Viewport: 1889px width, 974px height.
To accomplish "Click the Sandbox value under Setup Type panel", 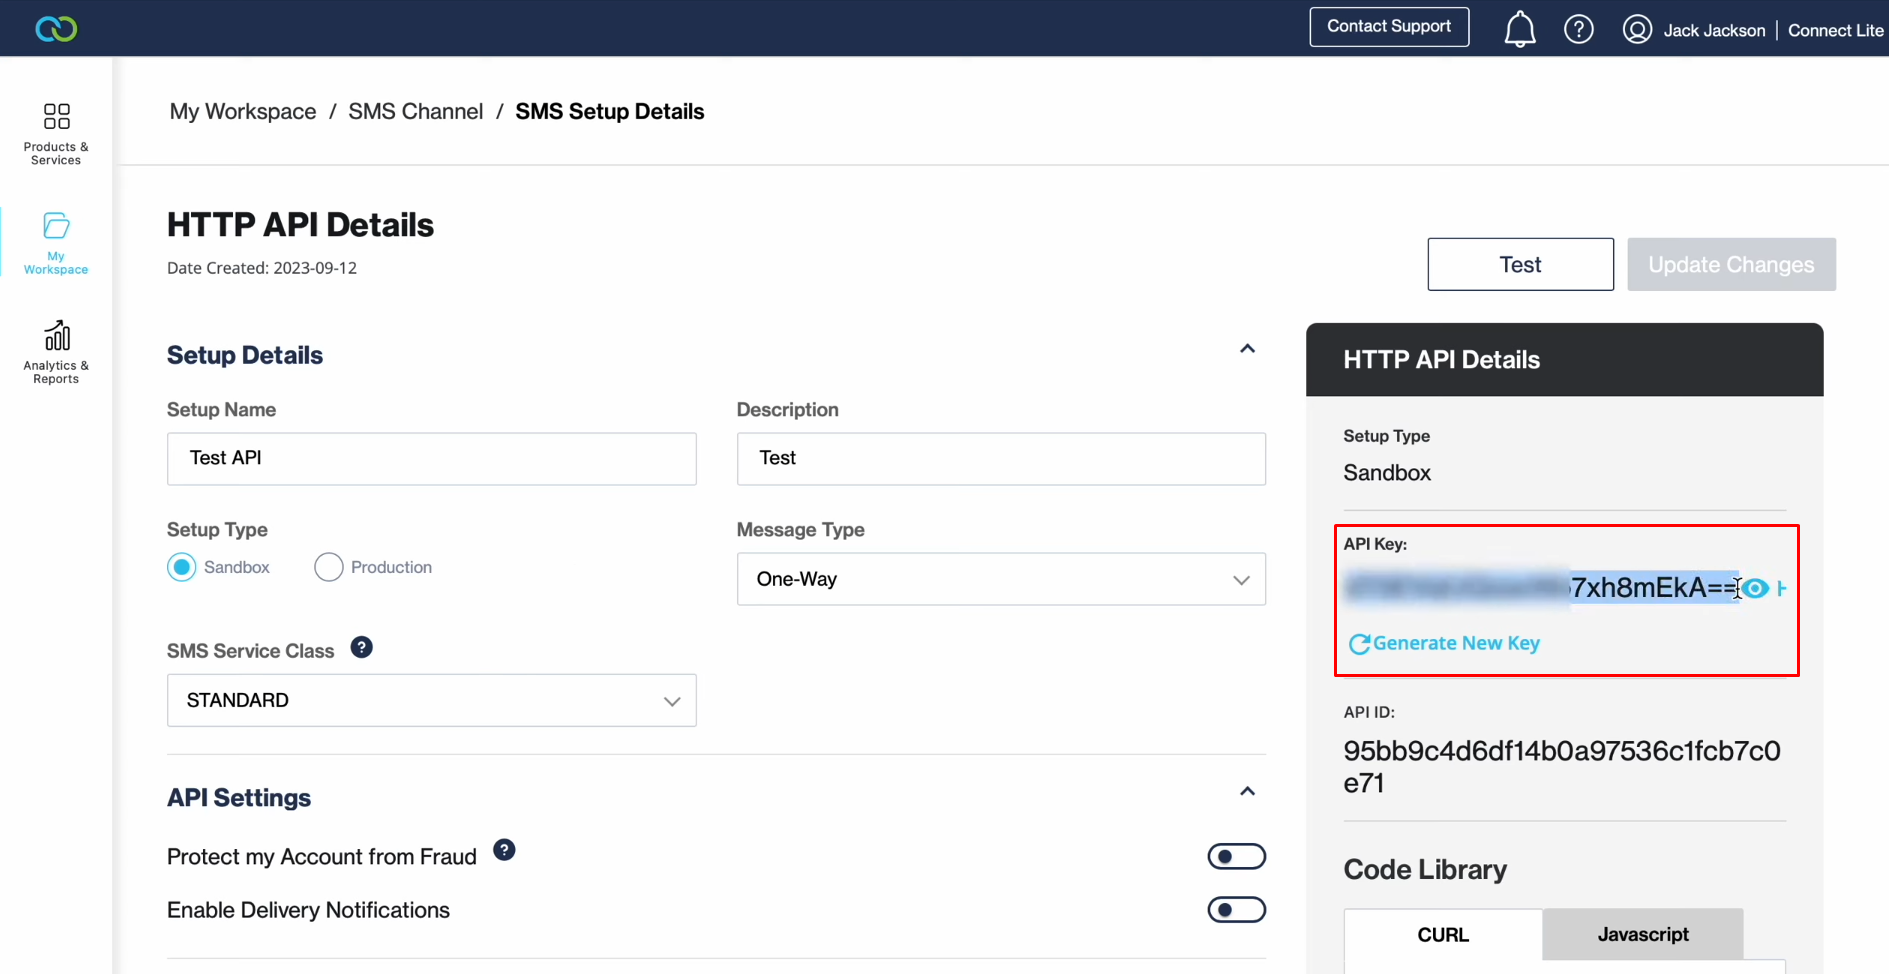I will tap(1387, 473).
